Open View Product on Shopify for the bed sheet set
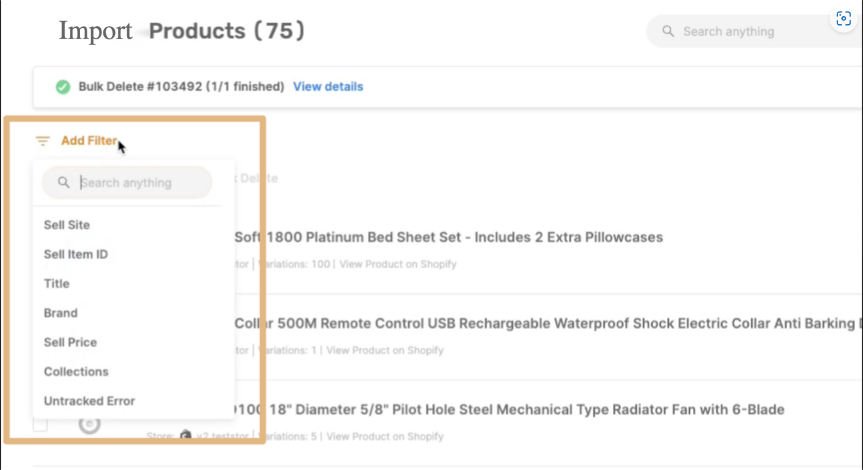This screenshot has height=470, width=864. pos(398,264)
